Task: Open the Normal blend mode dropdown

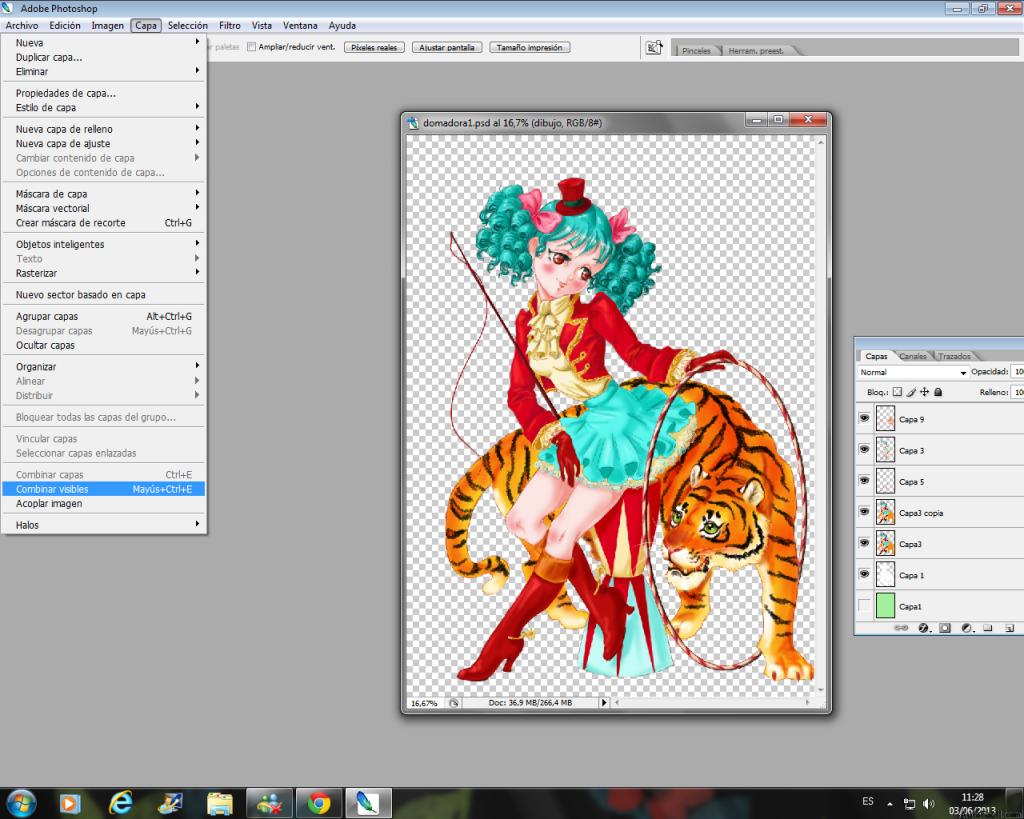Action: [x=912, y=372]
